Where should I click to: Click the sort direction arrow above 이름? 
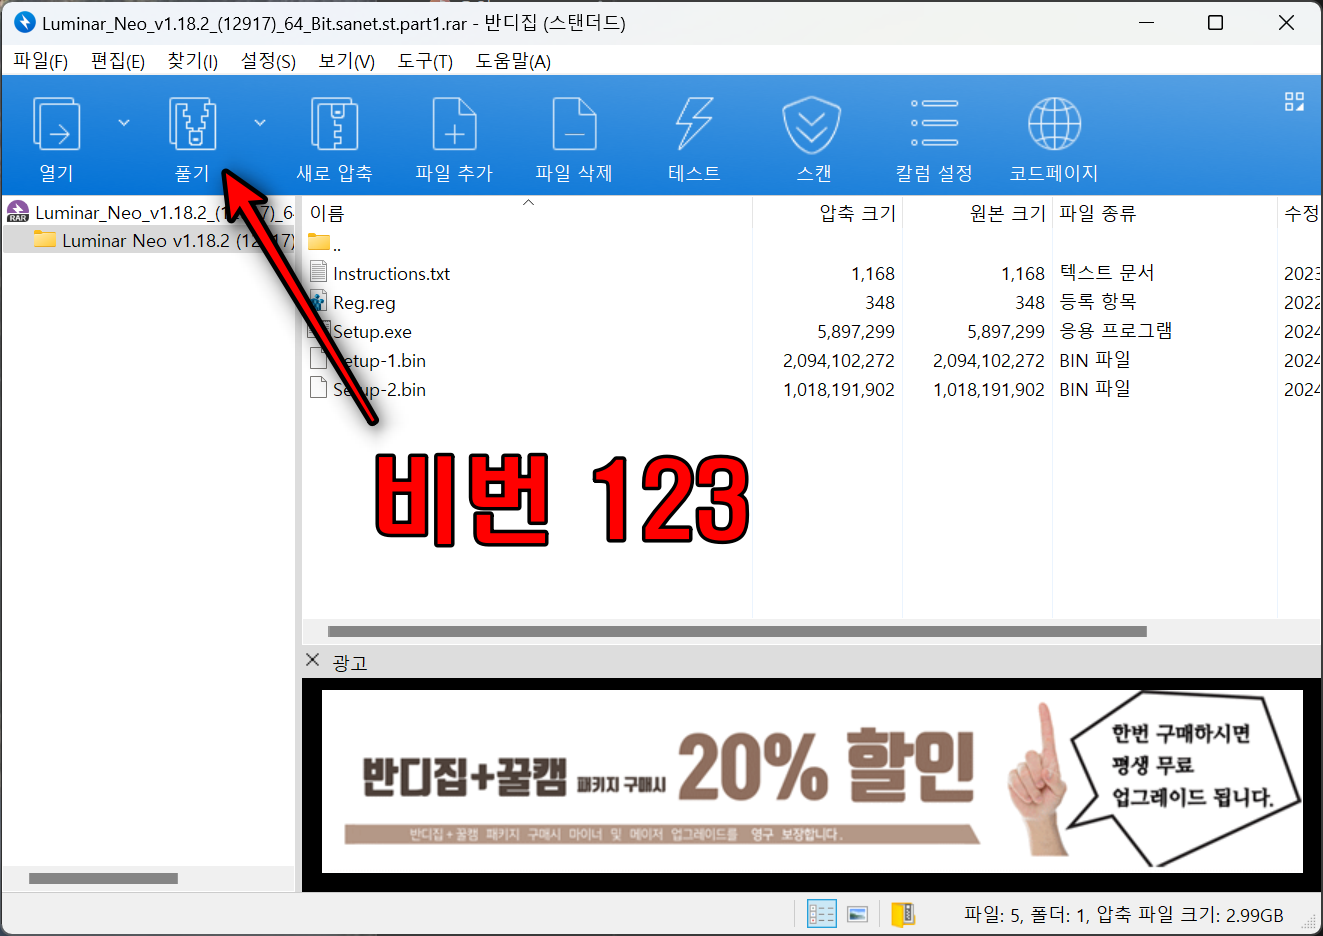[x=529, y=202]
